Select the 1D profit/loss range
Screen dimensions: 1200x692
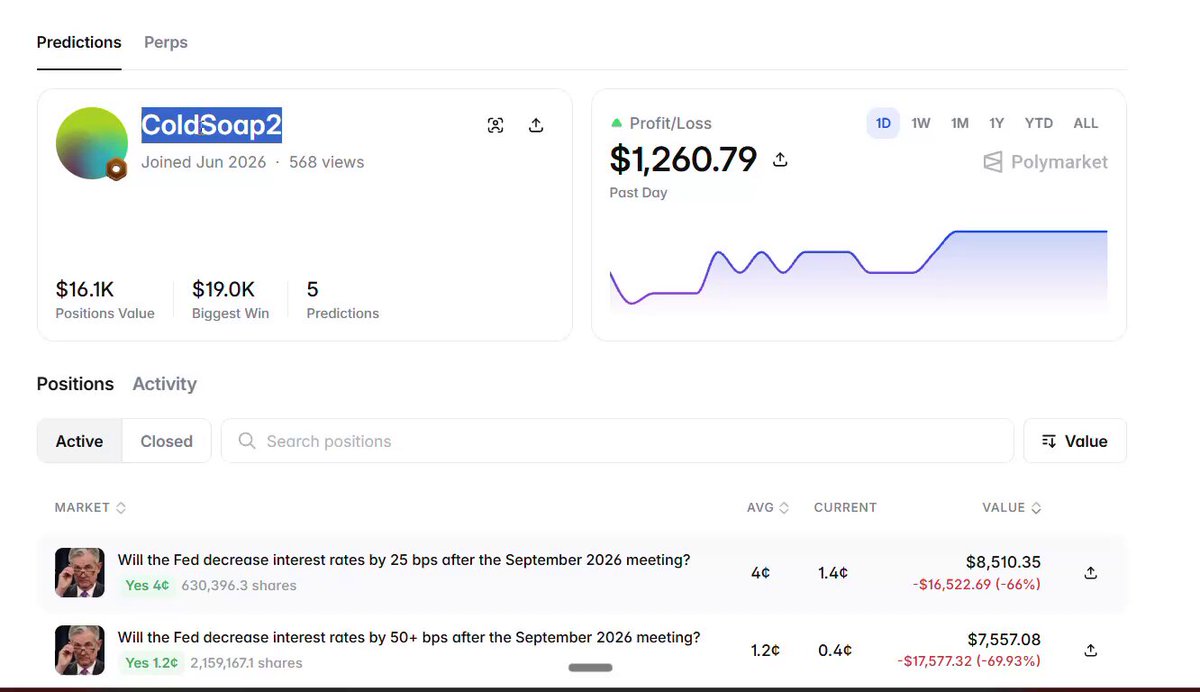tap(883, 123)
